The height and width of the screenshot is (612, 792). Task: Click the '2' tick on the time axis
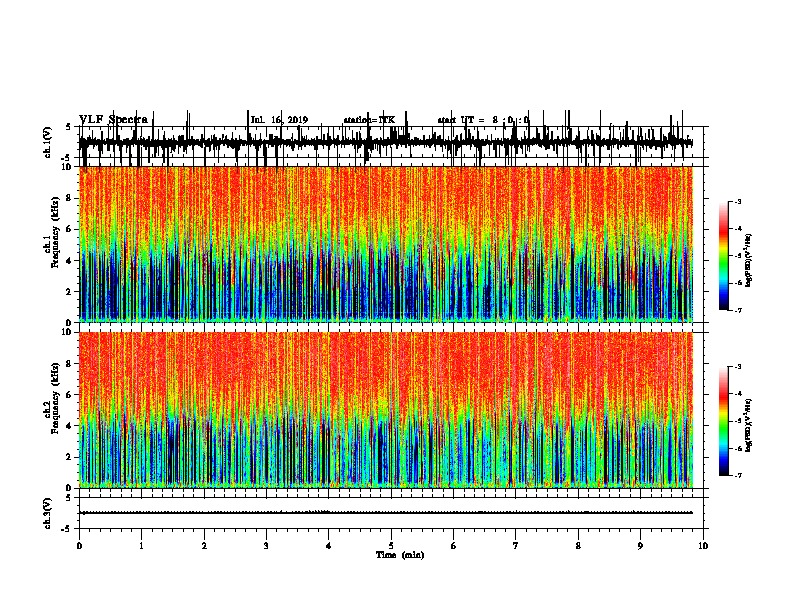pos(204,546)
